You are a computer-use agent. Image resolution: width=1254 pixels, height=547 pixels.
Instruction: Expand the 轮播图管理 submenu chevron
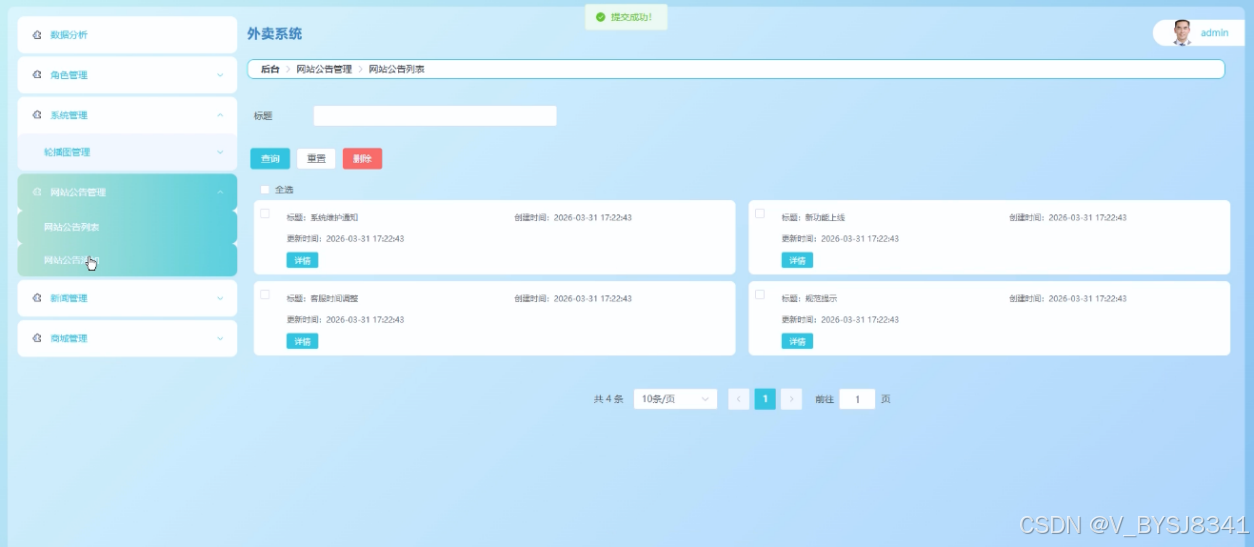point(220,152)
